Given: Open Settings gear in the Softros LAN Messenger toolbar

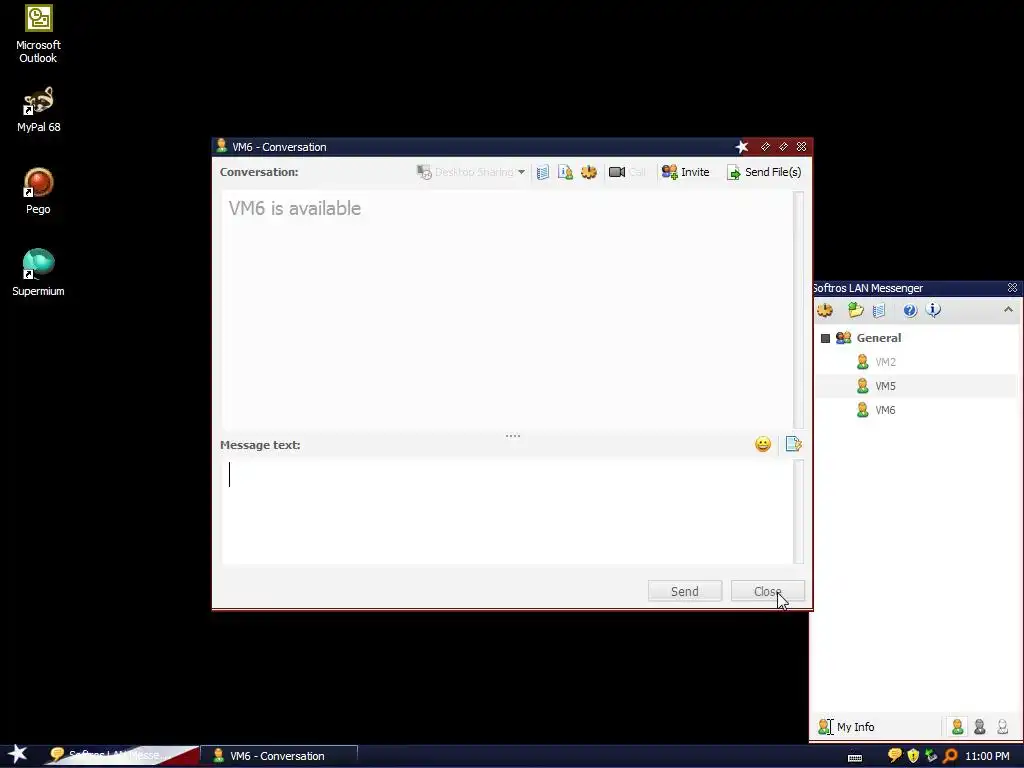Looking at the screenshot, I should (x=825, y=310).
